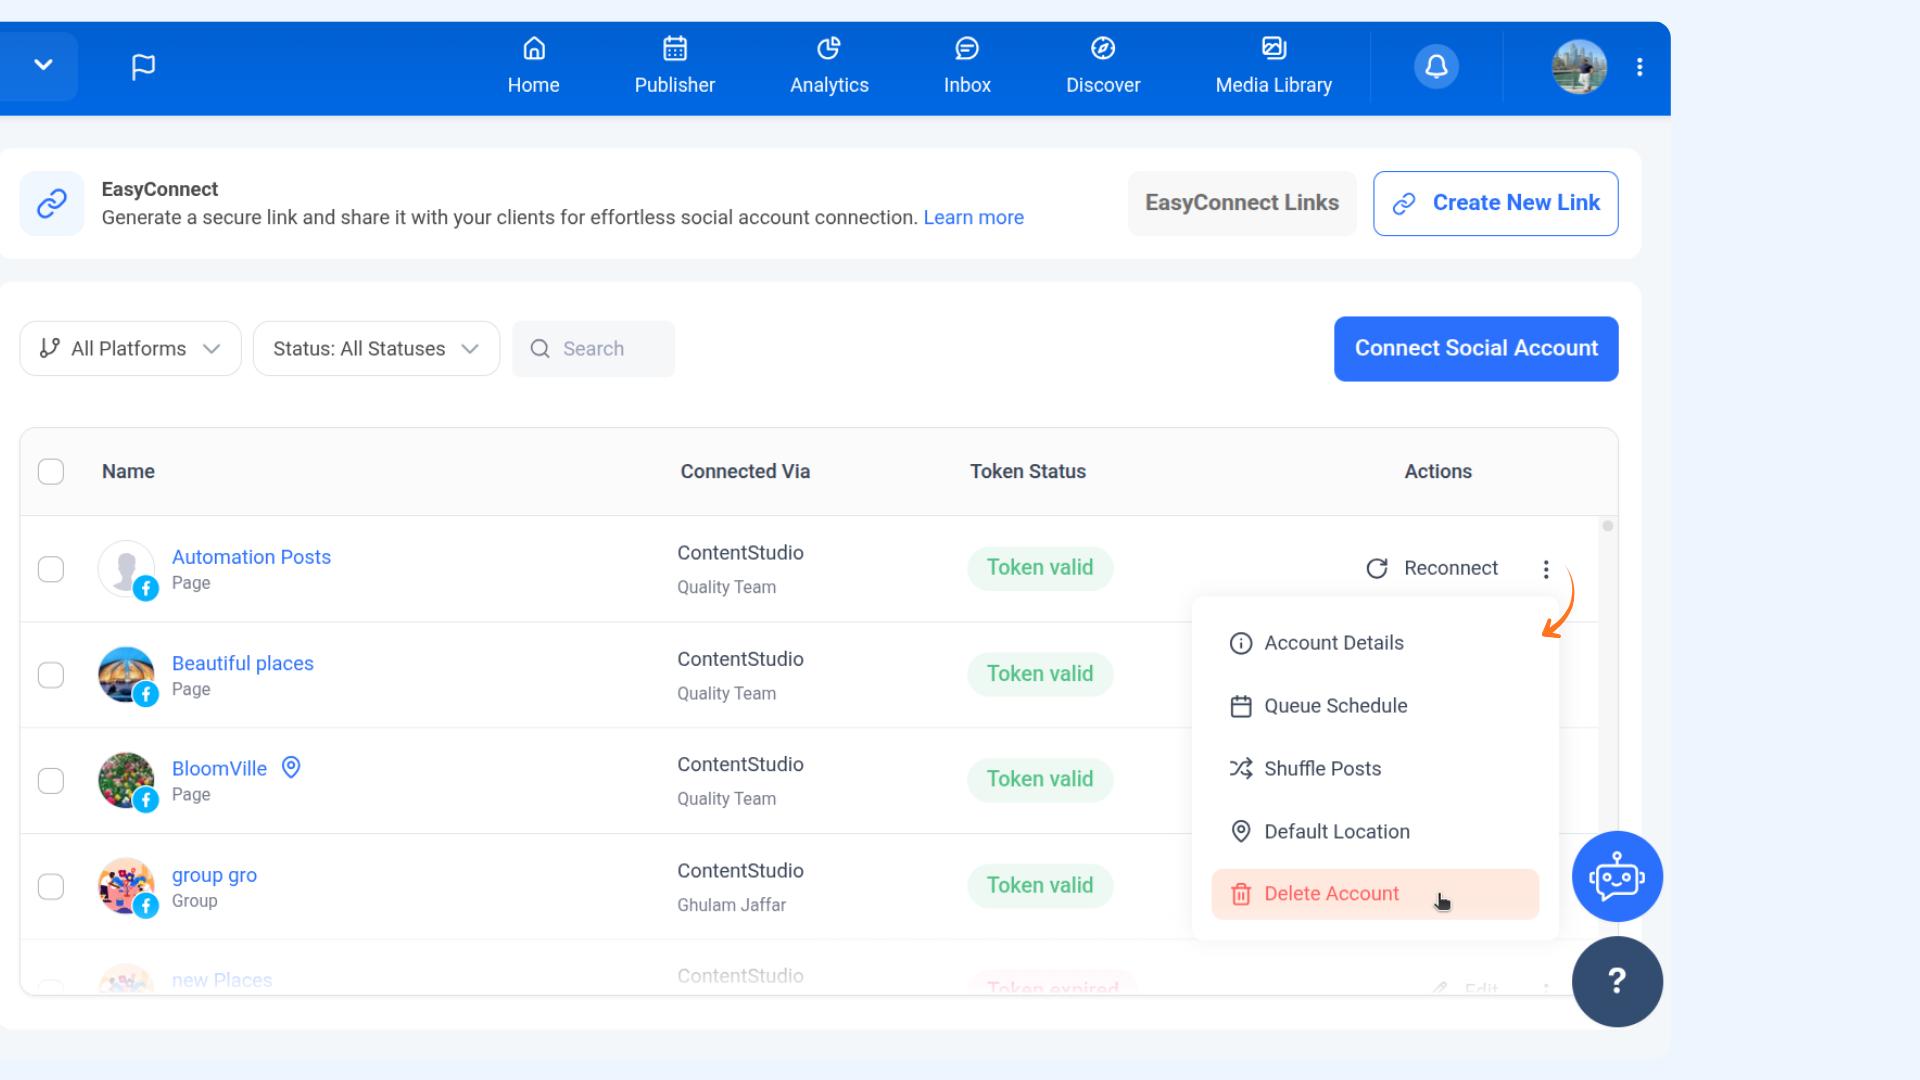
Task: Check the BloomVille row checkbox
Action: pyautogui.click(x=51, y=781)
